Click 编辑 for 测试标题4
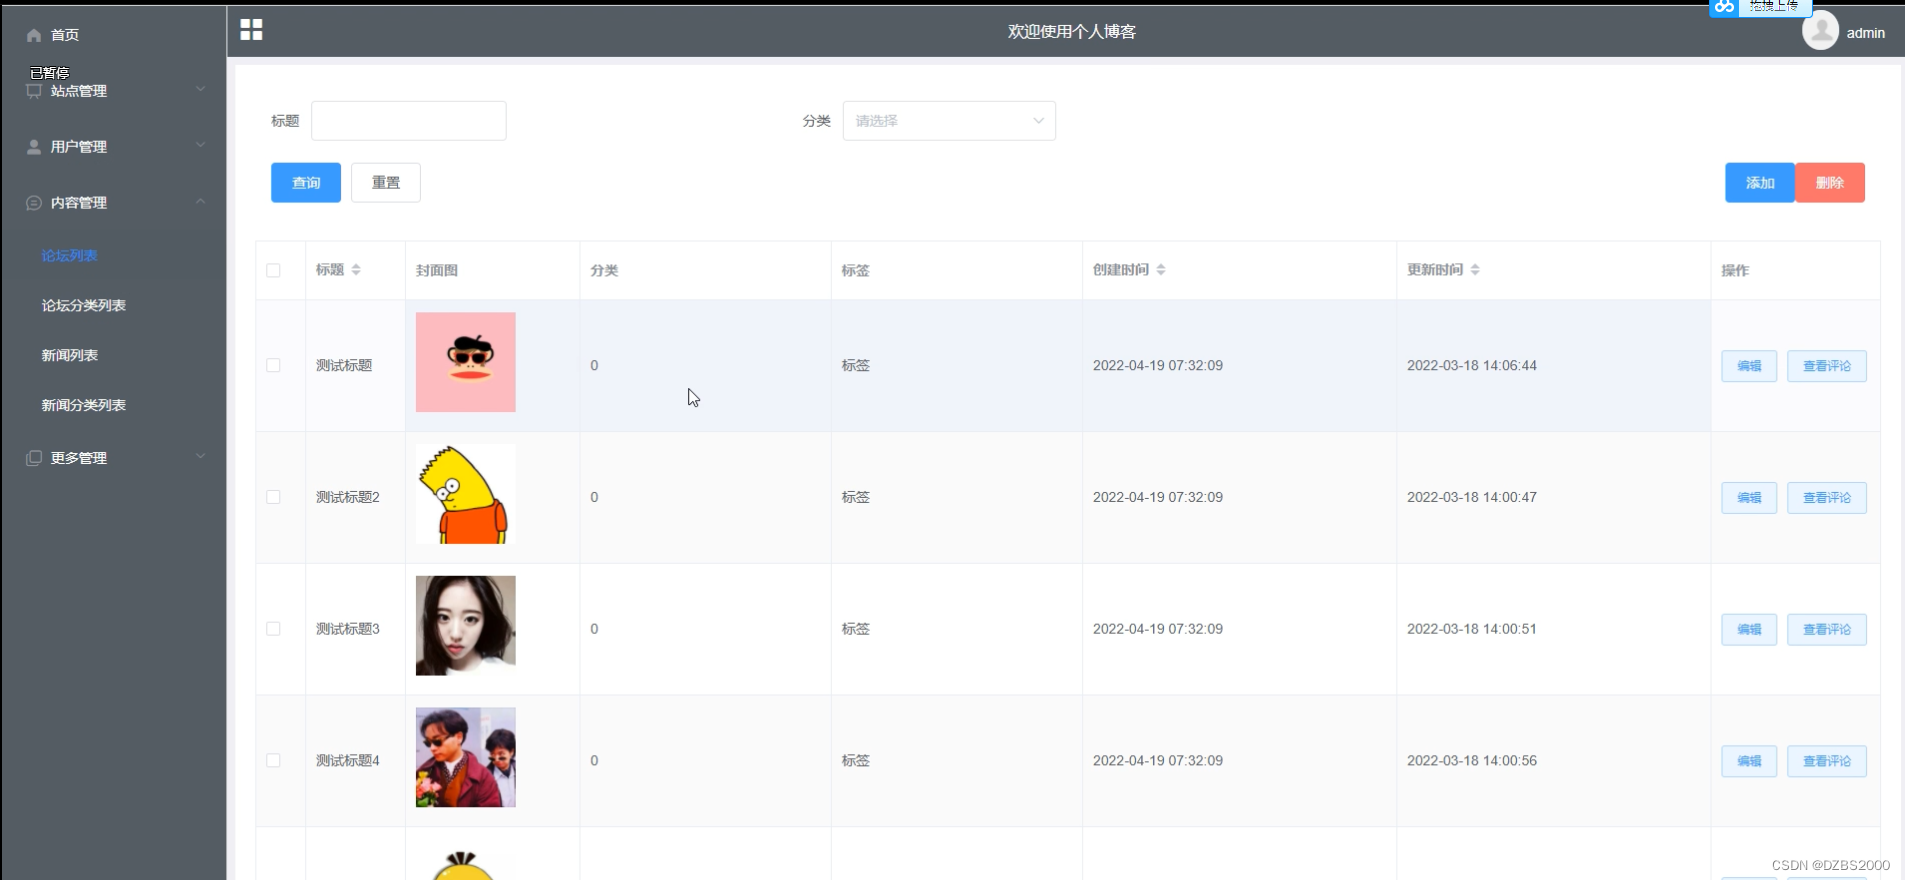Viewport: 1905px width, 880px height. (1749, 762)
